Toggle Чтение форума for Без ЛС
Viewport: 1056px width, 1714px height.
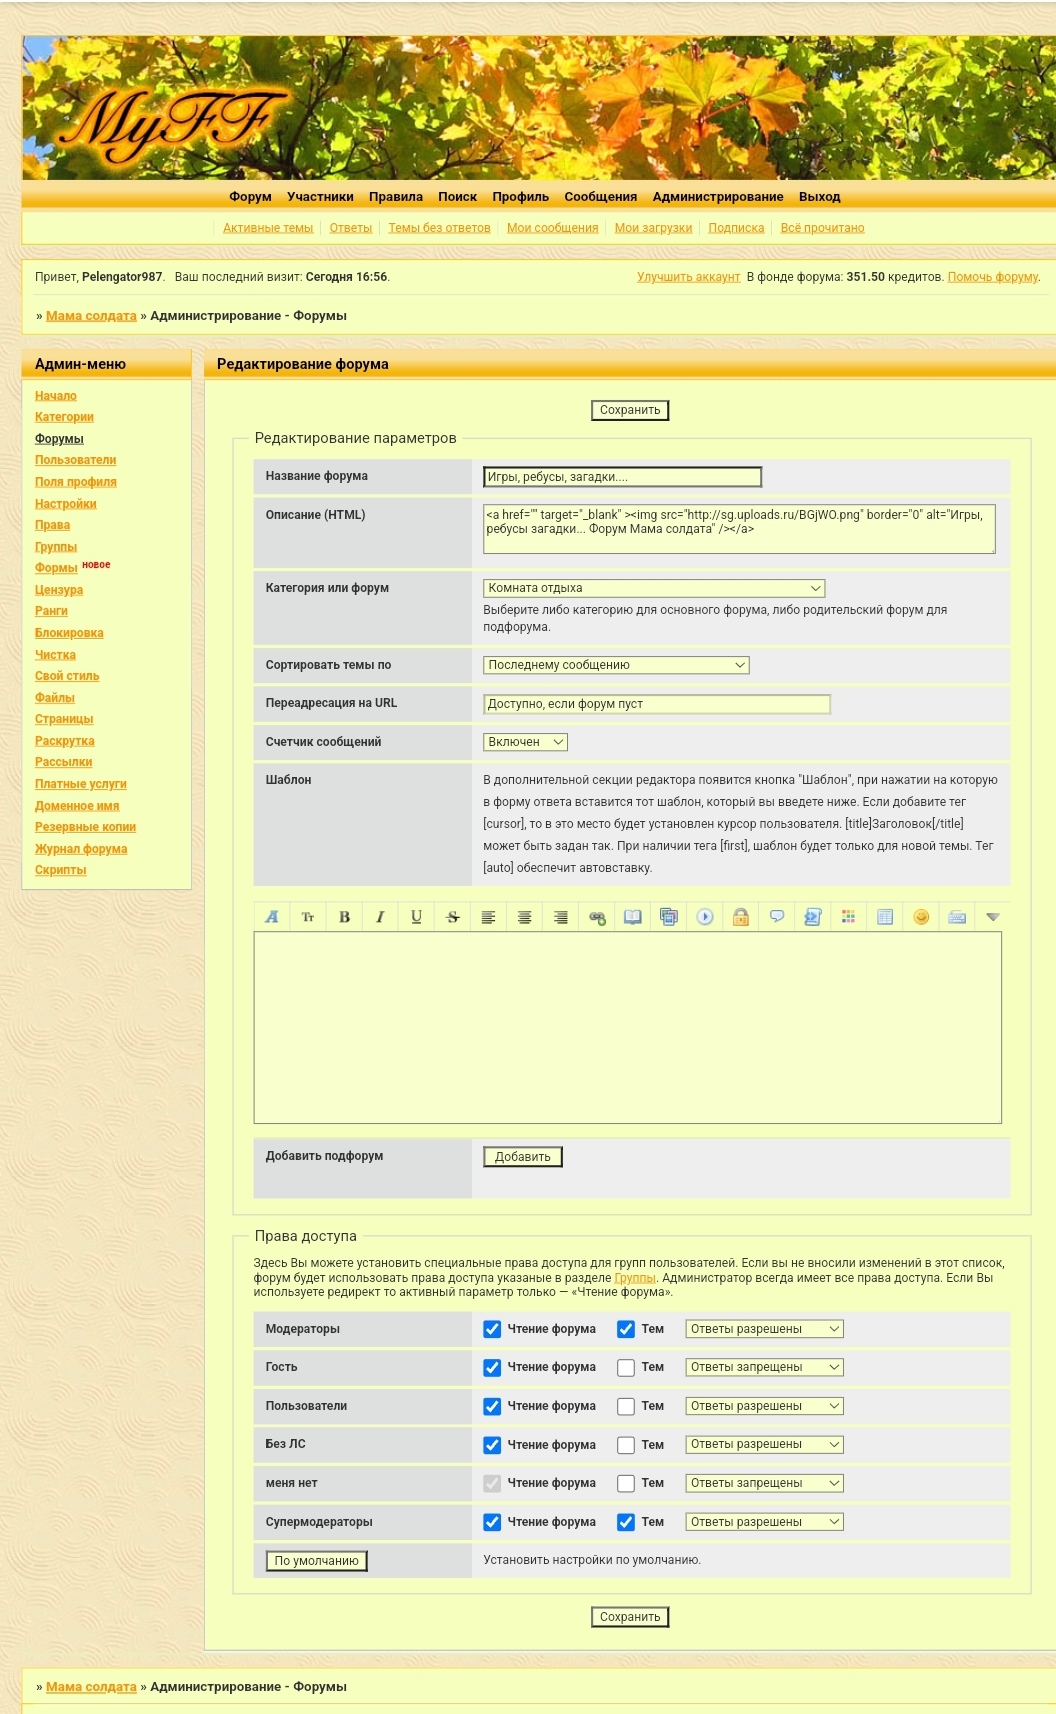point(492,1445)
